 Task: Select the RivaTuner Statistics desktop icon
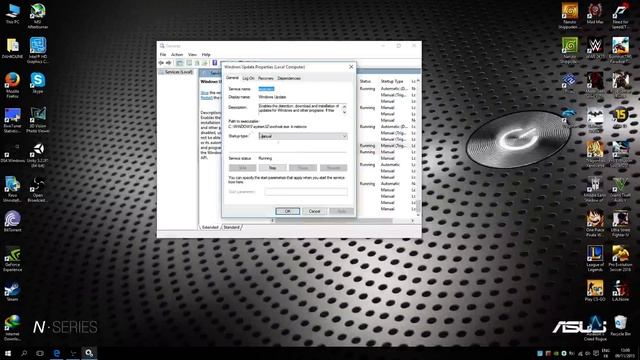pos(12,120)
